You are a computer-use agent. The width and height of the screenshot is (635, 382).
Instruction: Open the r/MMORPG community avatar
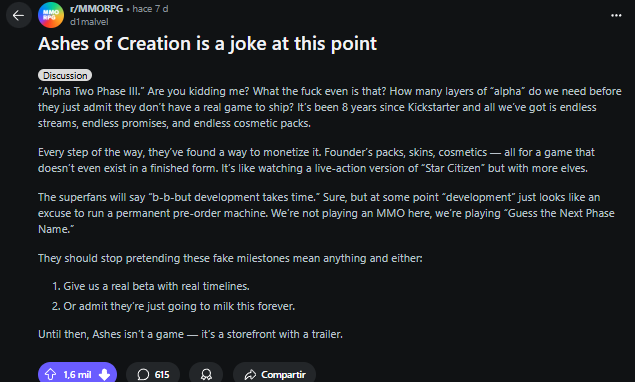[51, 15]
